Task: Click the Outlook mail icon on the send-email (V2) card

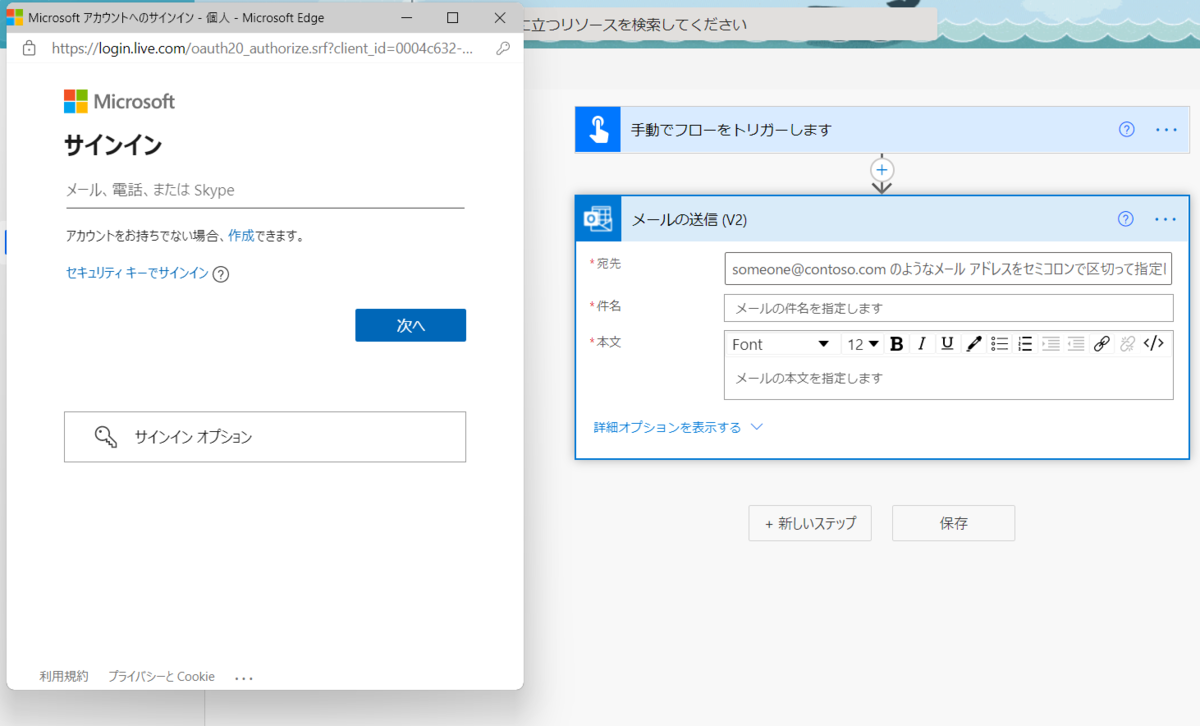Action: [598, 219]
